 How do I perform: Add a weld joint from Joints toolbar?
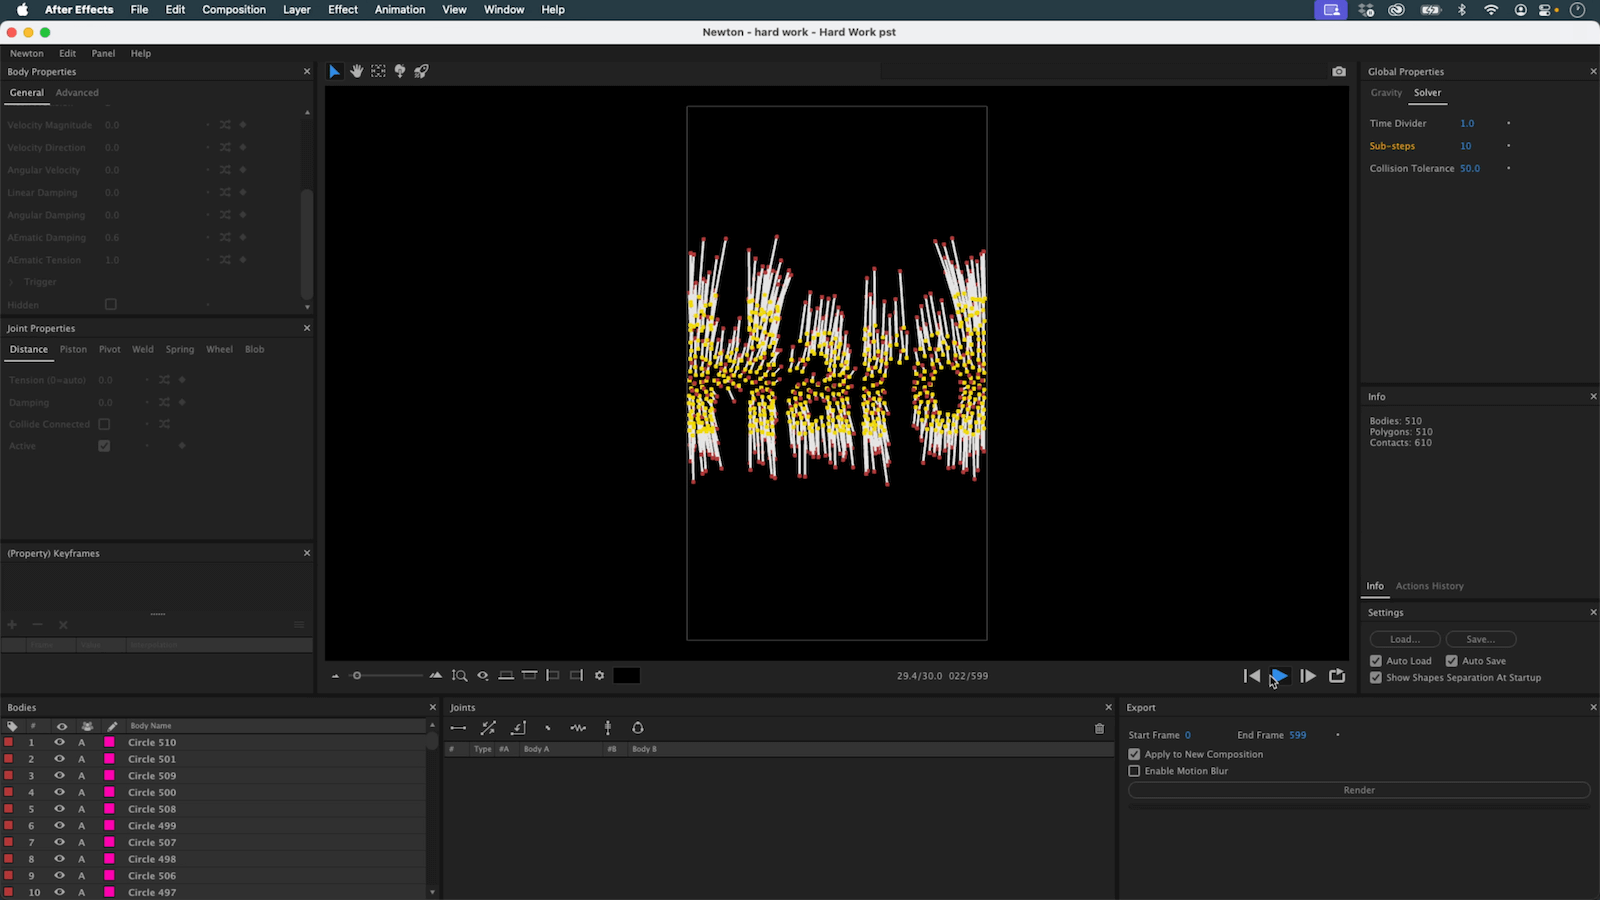click(548, 728)
